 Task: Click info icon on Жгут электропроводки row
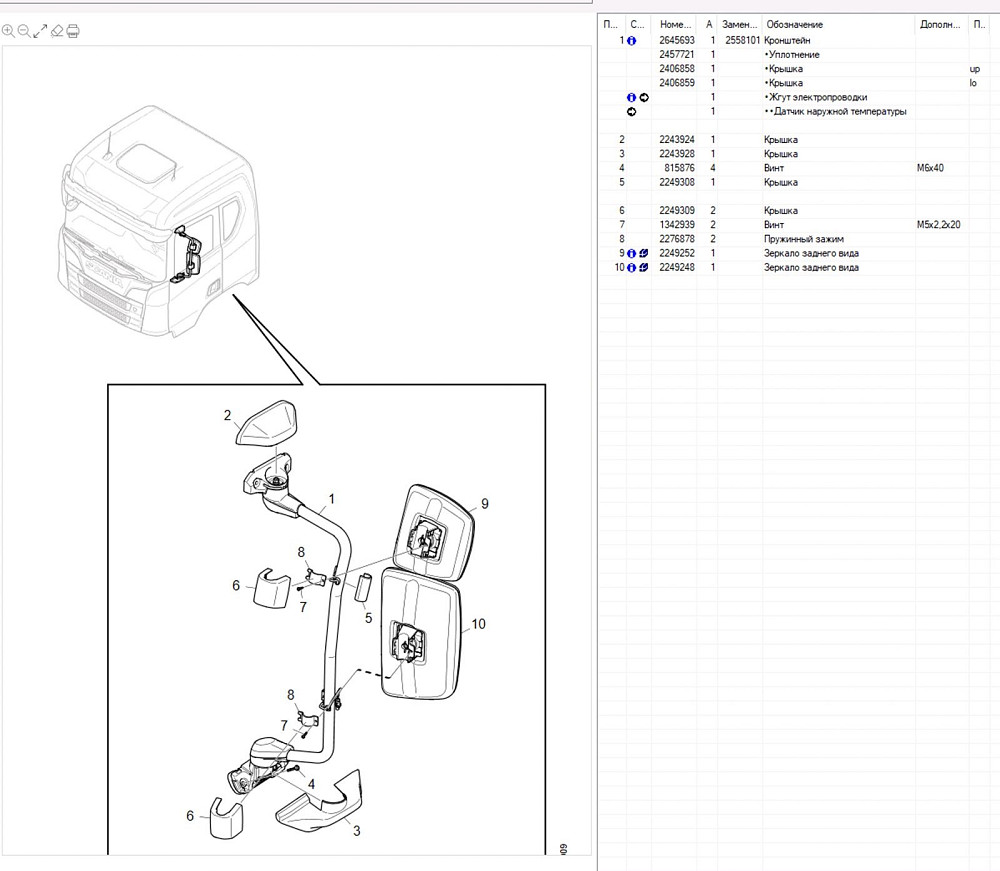click(x=631, y=98)
